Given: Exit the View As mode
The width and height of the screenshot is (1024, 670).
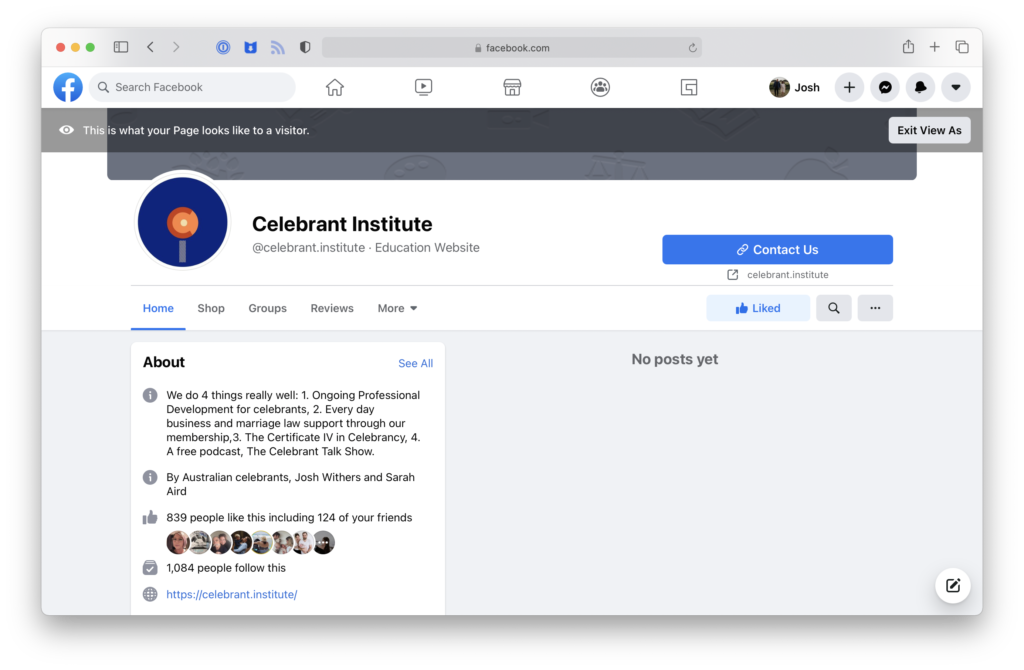Looking at the screenshot, I should (929, 130).
